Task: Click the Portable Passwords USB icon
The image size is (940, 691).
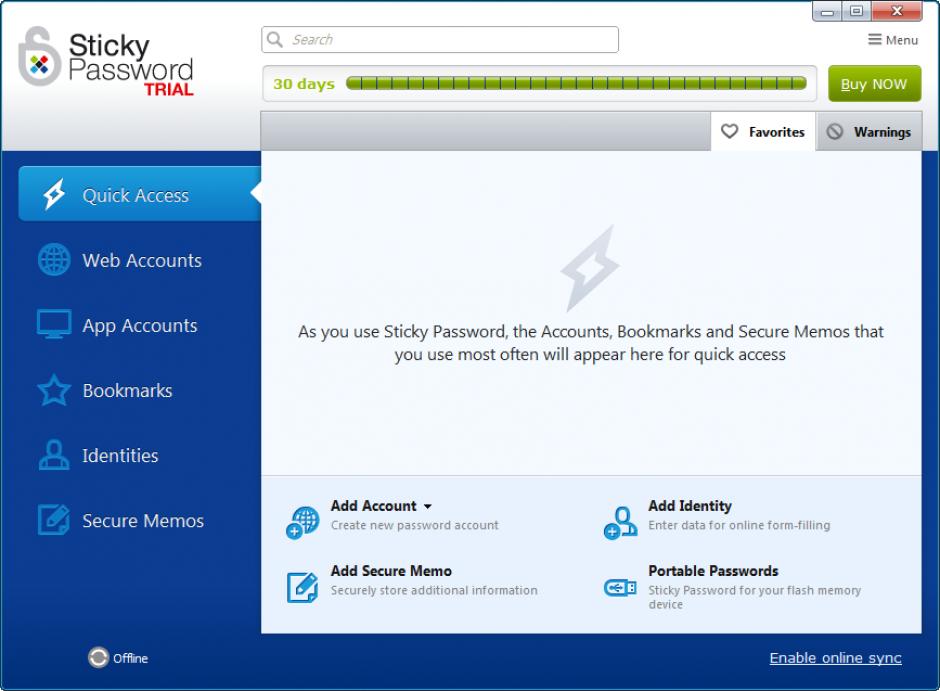Action: [x=620, y=588]
